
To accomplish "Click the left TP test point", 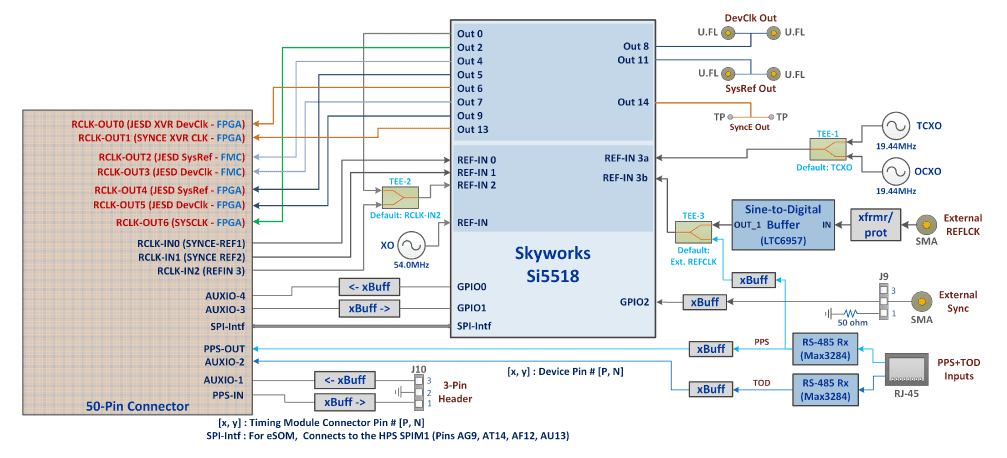I will (x=730, y=116).
